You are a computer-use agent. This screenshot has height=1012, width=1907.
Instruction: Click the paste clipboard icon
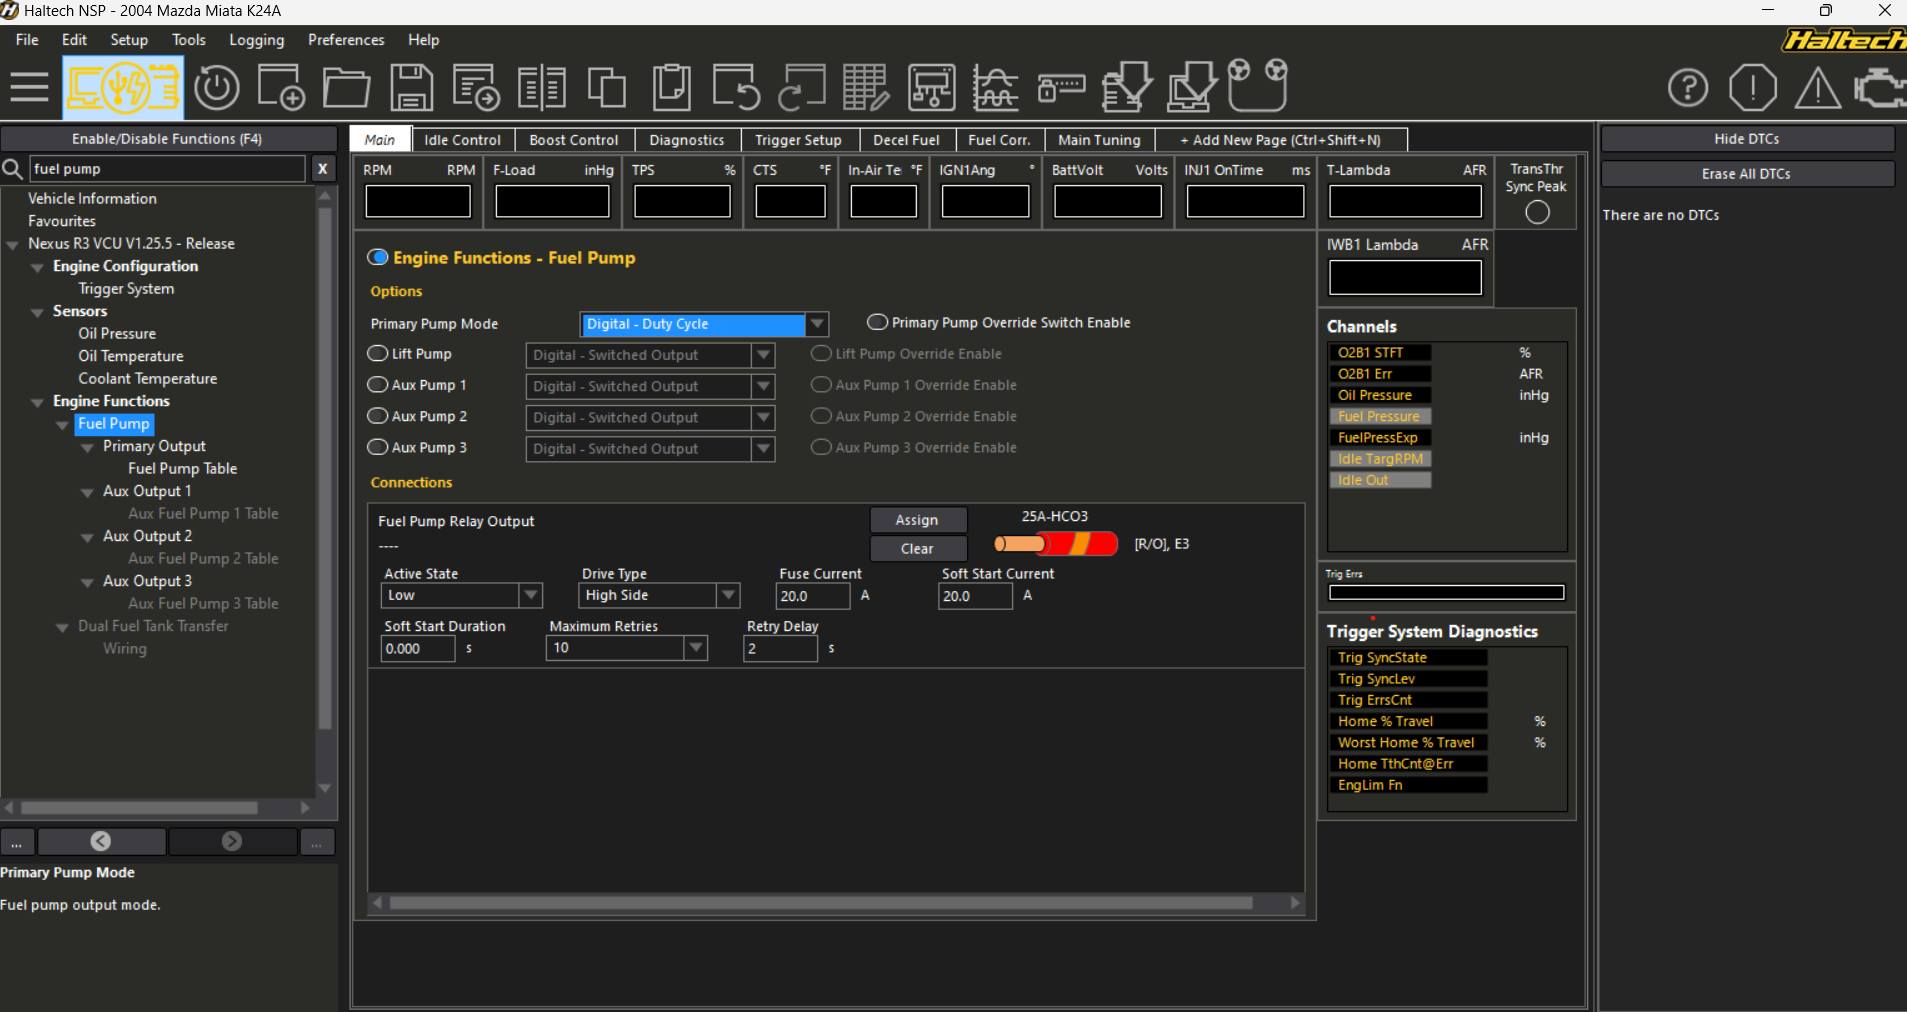pos(672,88)
